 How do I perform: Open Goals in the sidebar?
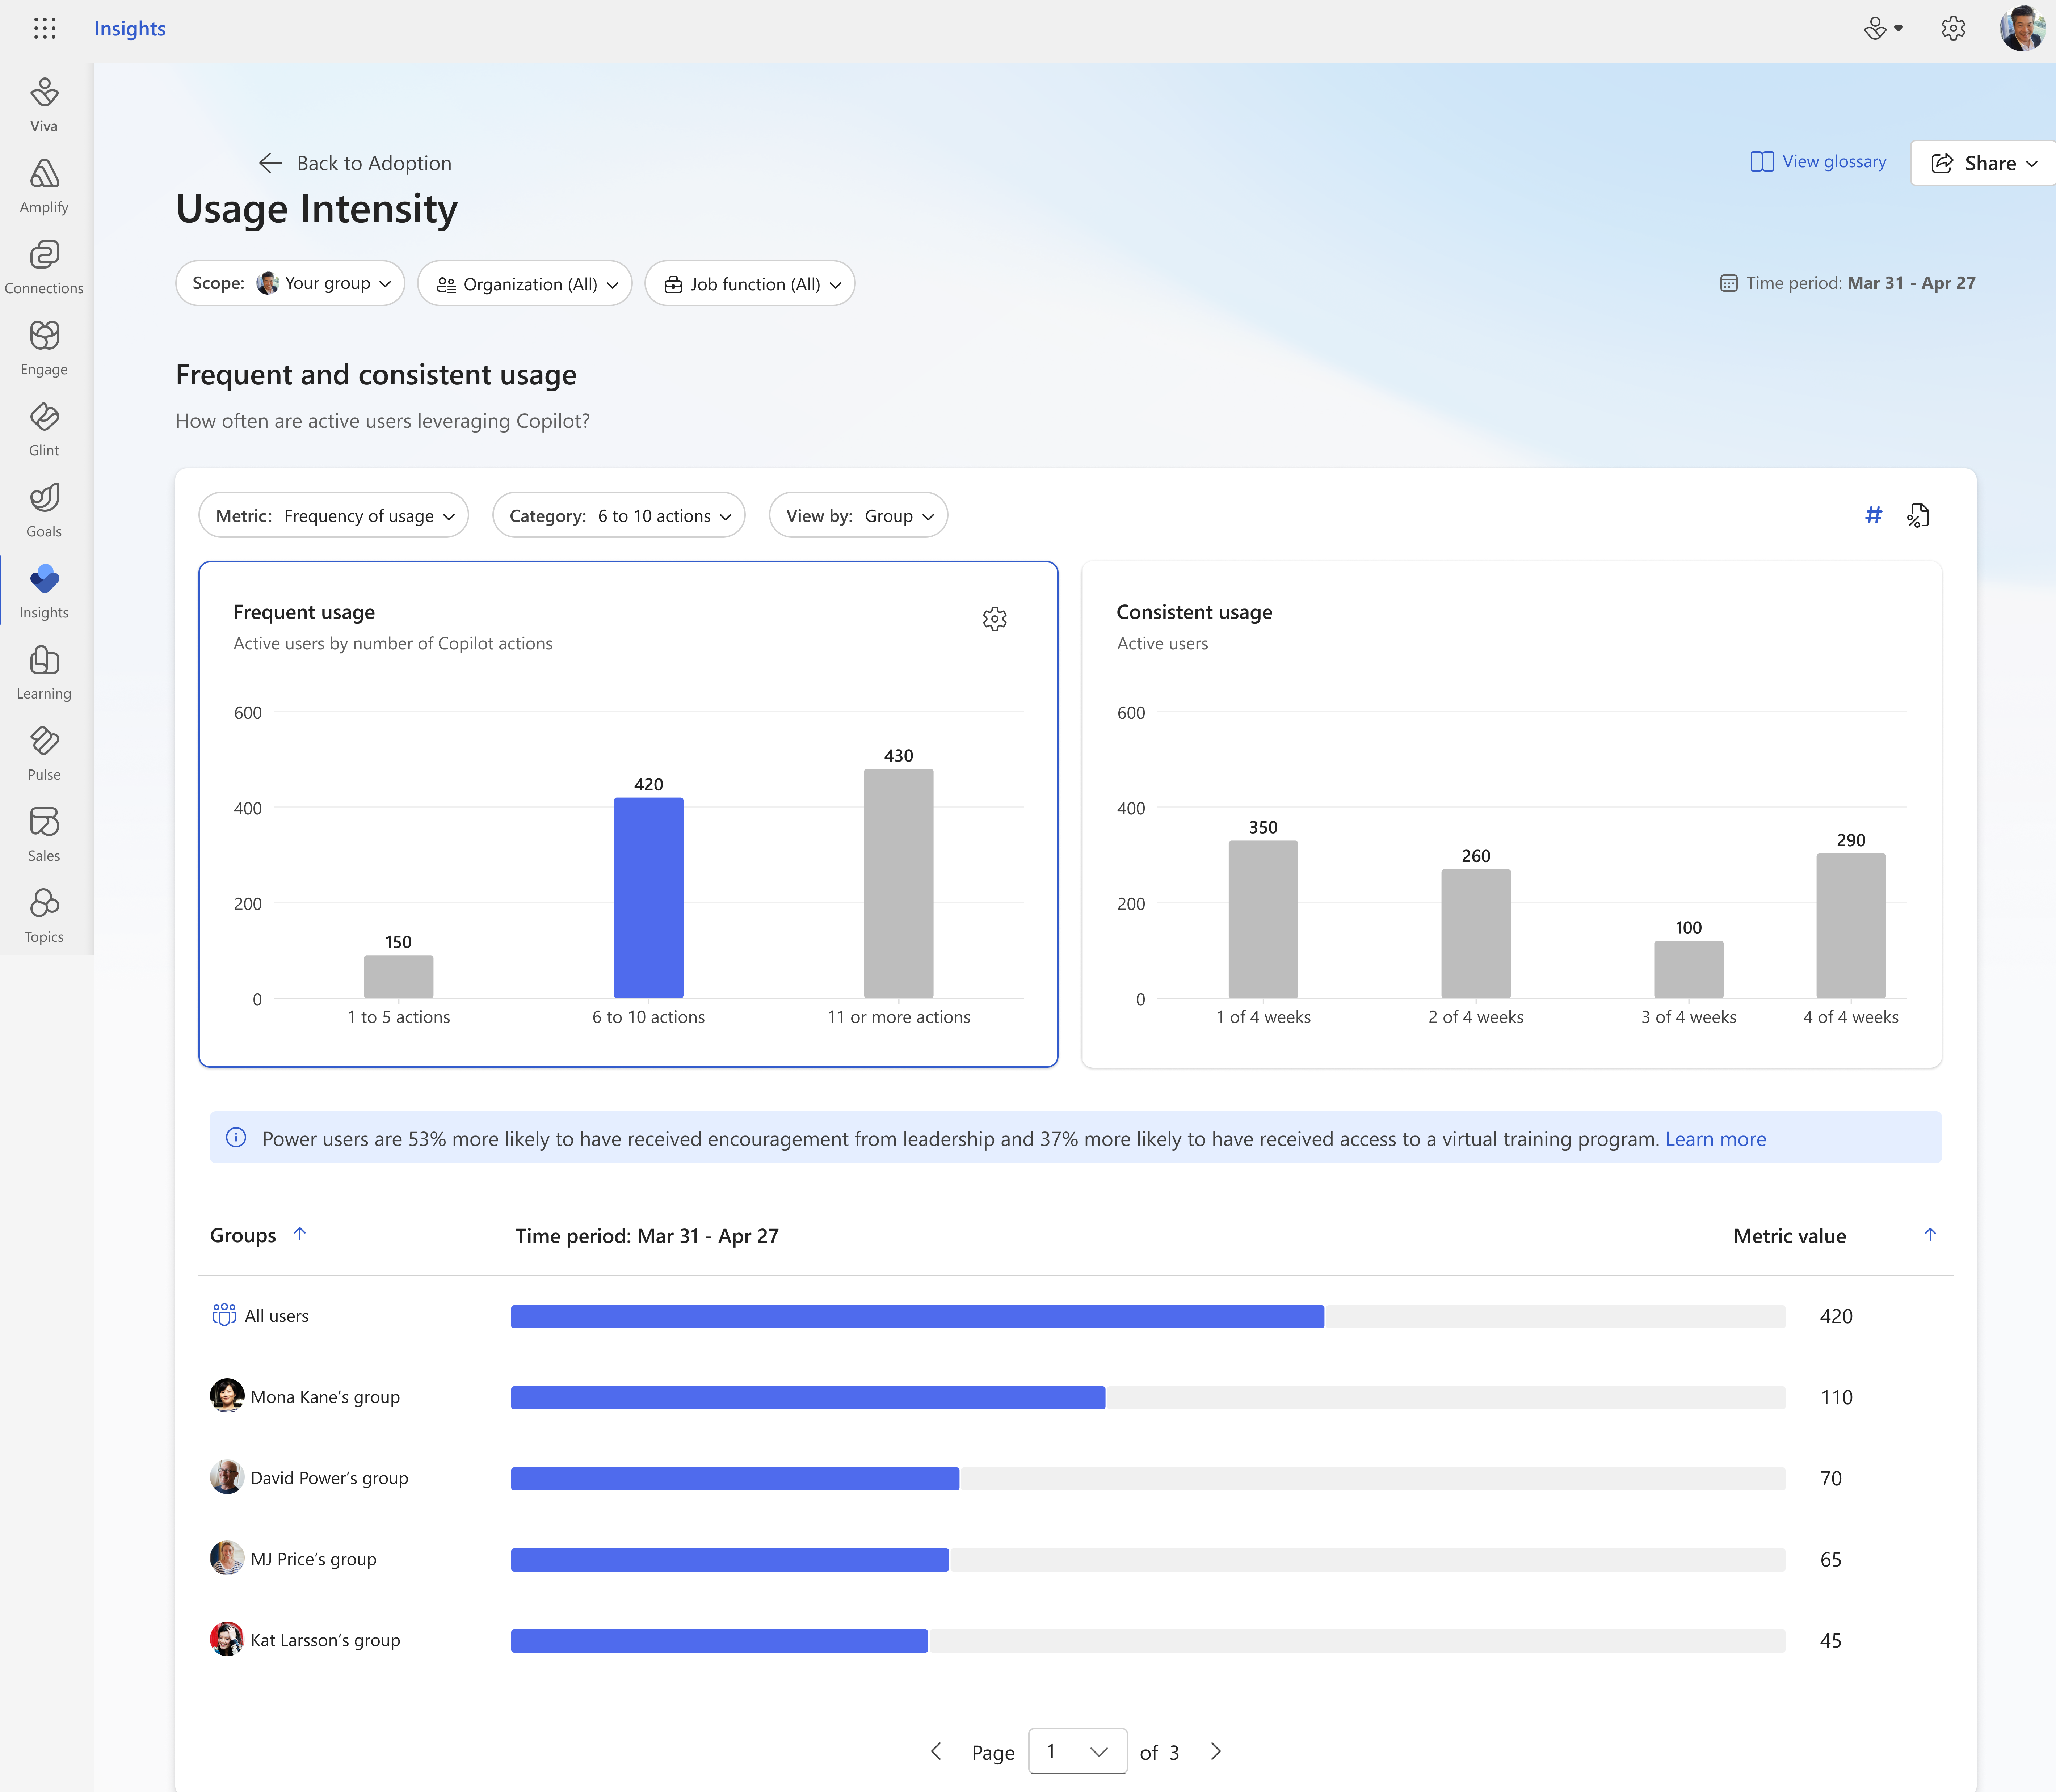(44, 510)
